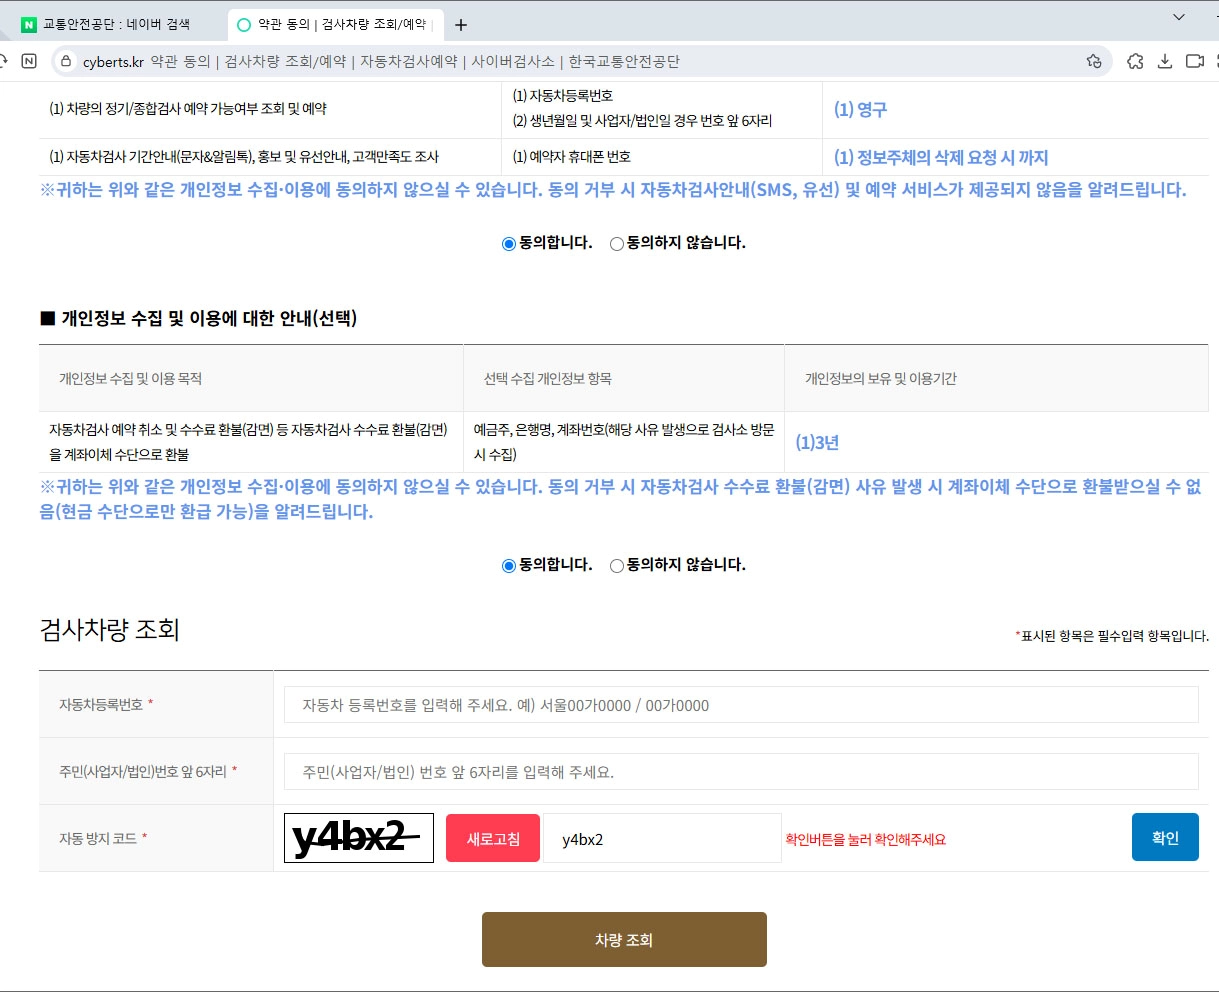Click the N icon left of the address bar

[x=30, y=60]
